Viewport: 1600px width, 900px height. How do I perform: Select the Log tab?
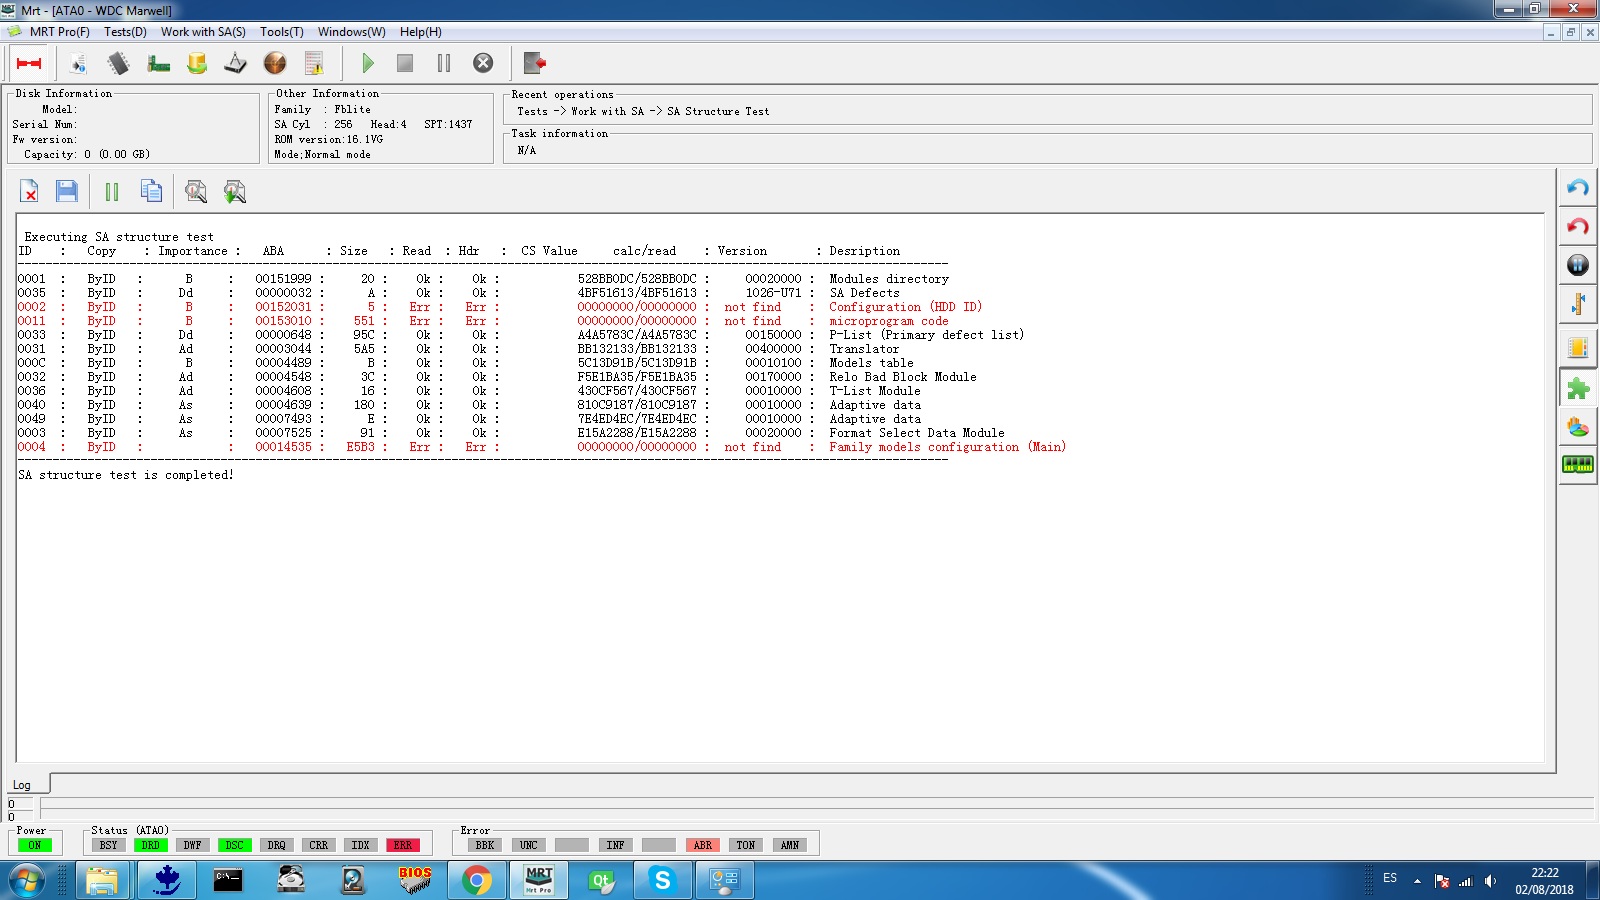[22, 785]
